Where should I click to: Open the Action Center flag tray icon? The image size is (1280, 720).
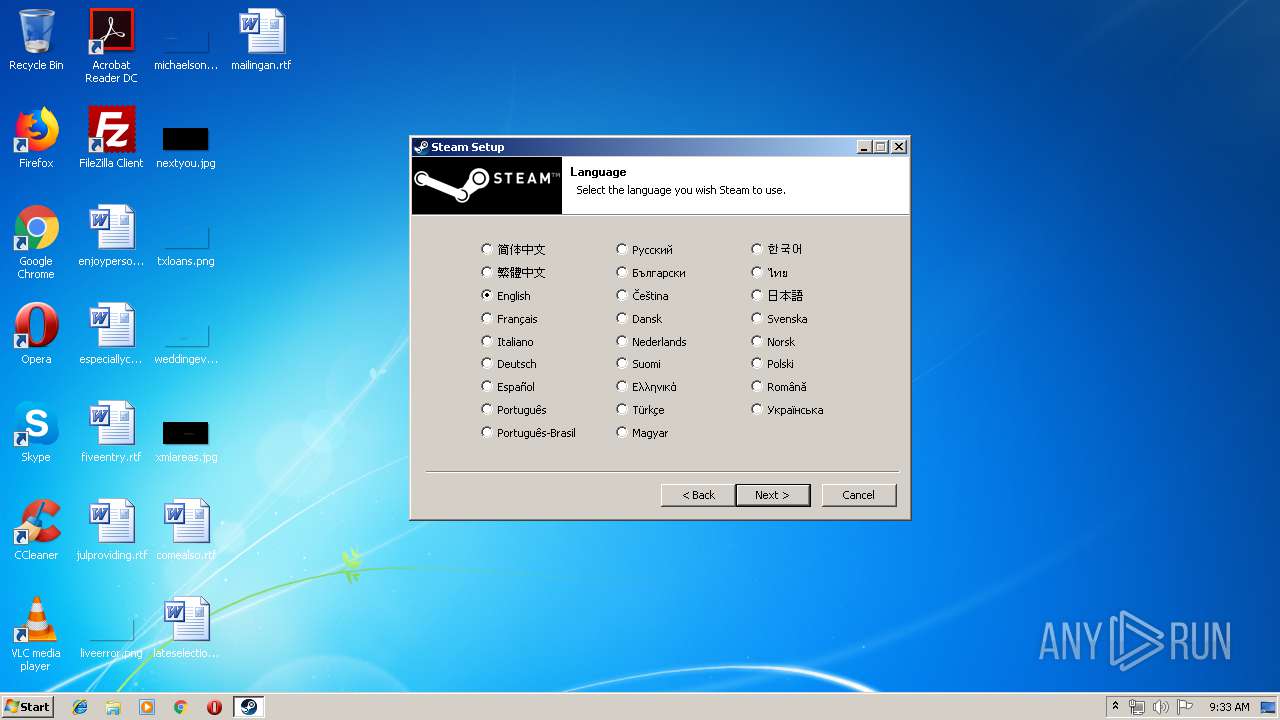[x=1184, y=707]
